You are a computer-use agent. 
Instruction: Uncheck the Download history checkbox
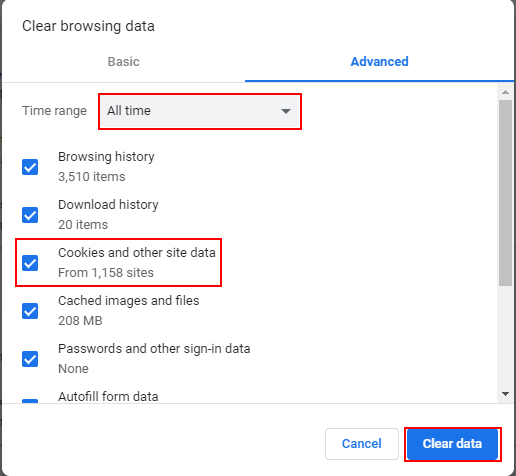30,215
